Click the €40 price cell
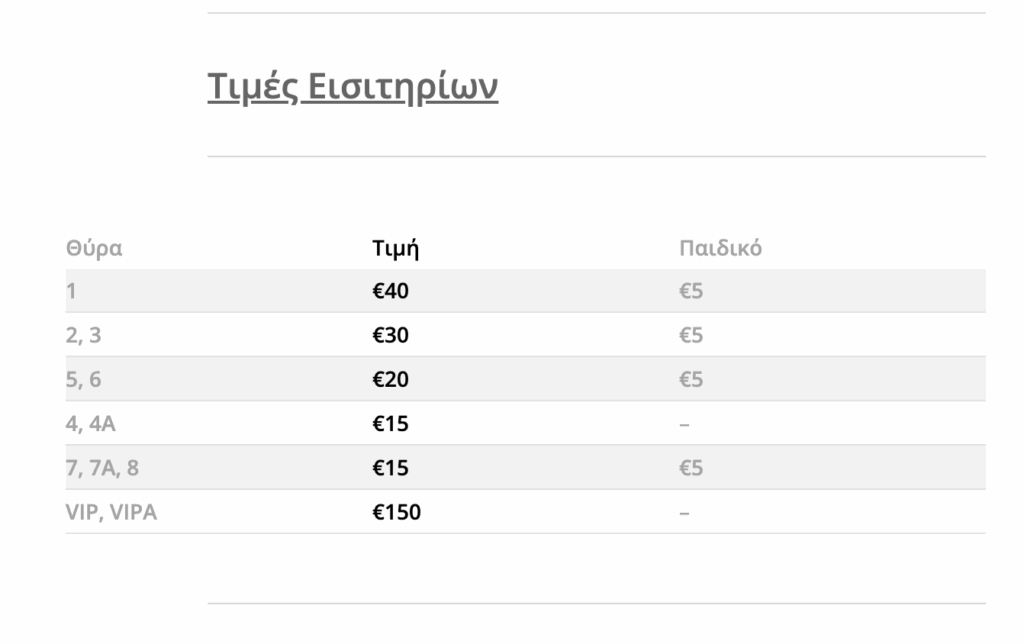This screenshot has width=1024, height=644. (391, 292)
